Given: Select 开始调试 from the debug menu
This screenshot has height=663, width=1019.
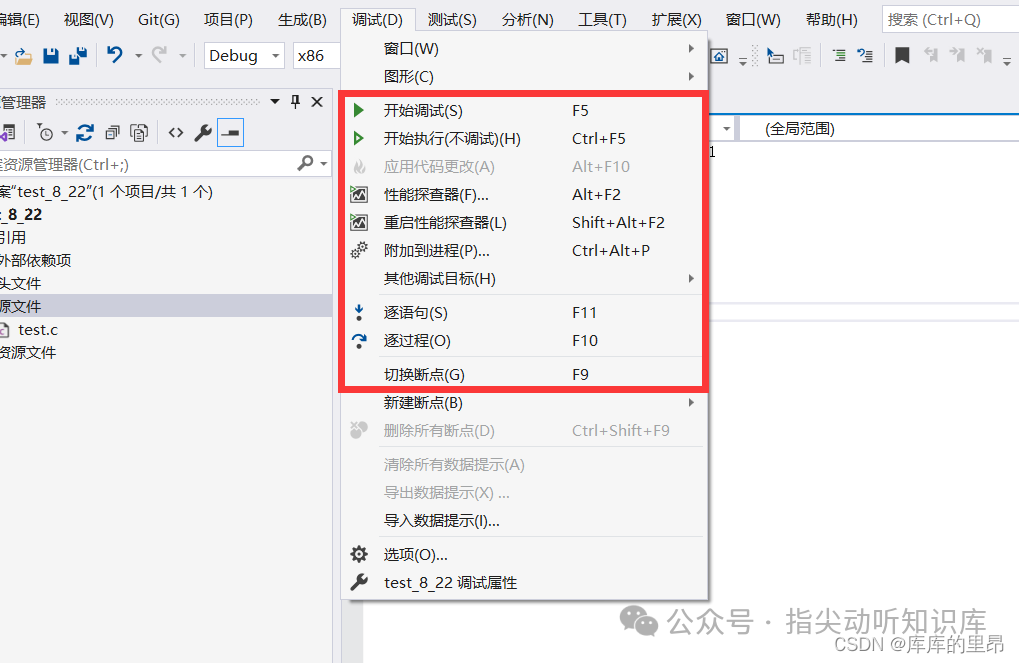Looking at the screenshot, I should pos(430,110).
